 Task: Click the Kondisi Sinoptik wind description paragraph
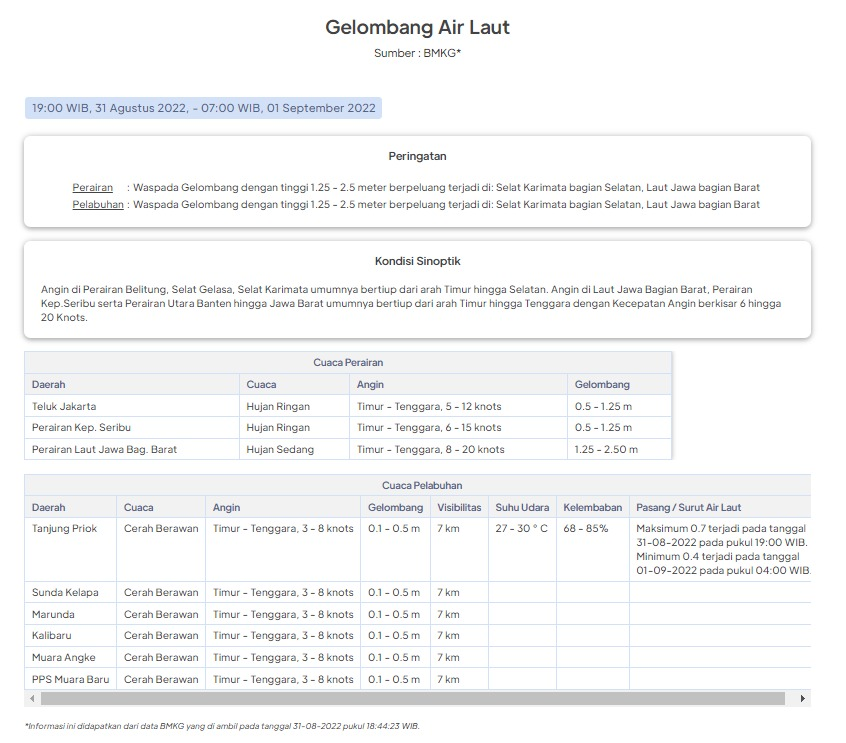pyautogui.click(x=411, y=303)
